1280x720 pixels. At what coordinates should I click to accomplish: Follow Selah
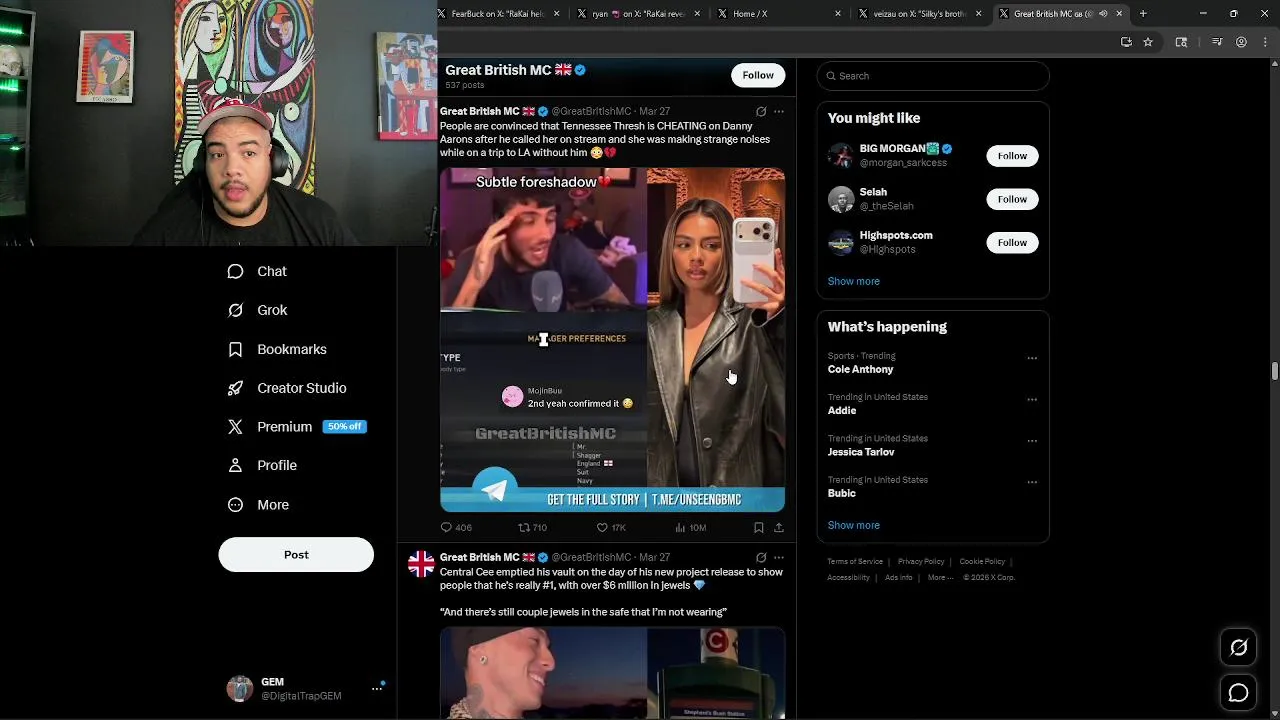pyautogui.click(x=1012, y=199)
